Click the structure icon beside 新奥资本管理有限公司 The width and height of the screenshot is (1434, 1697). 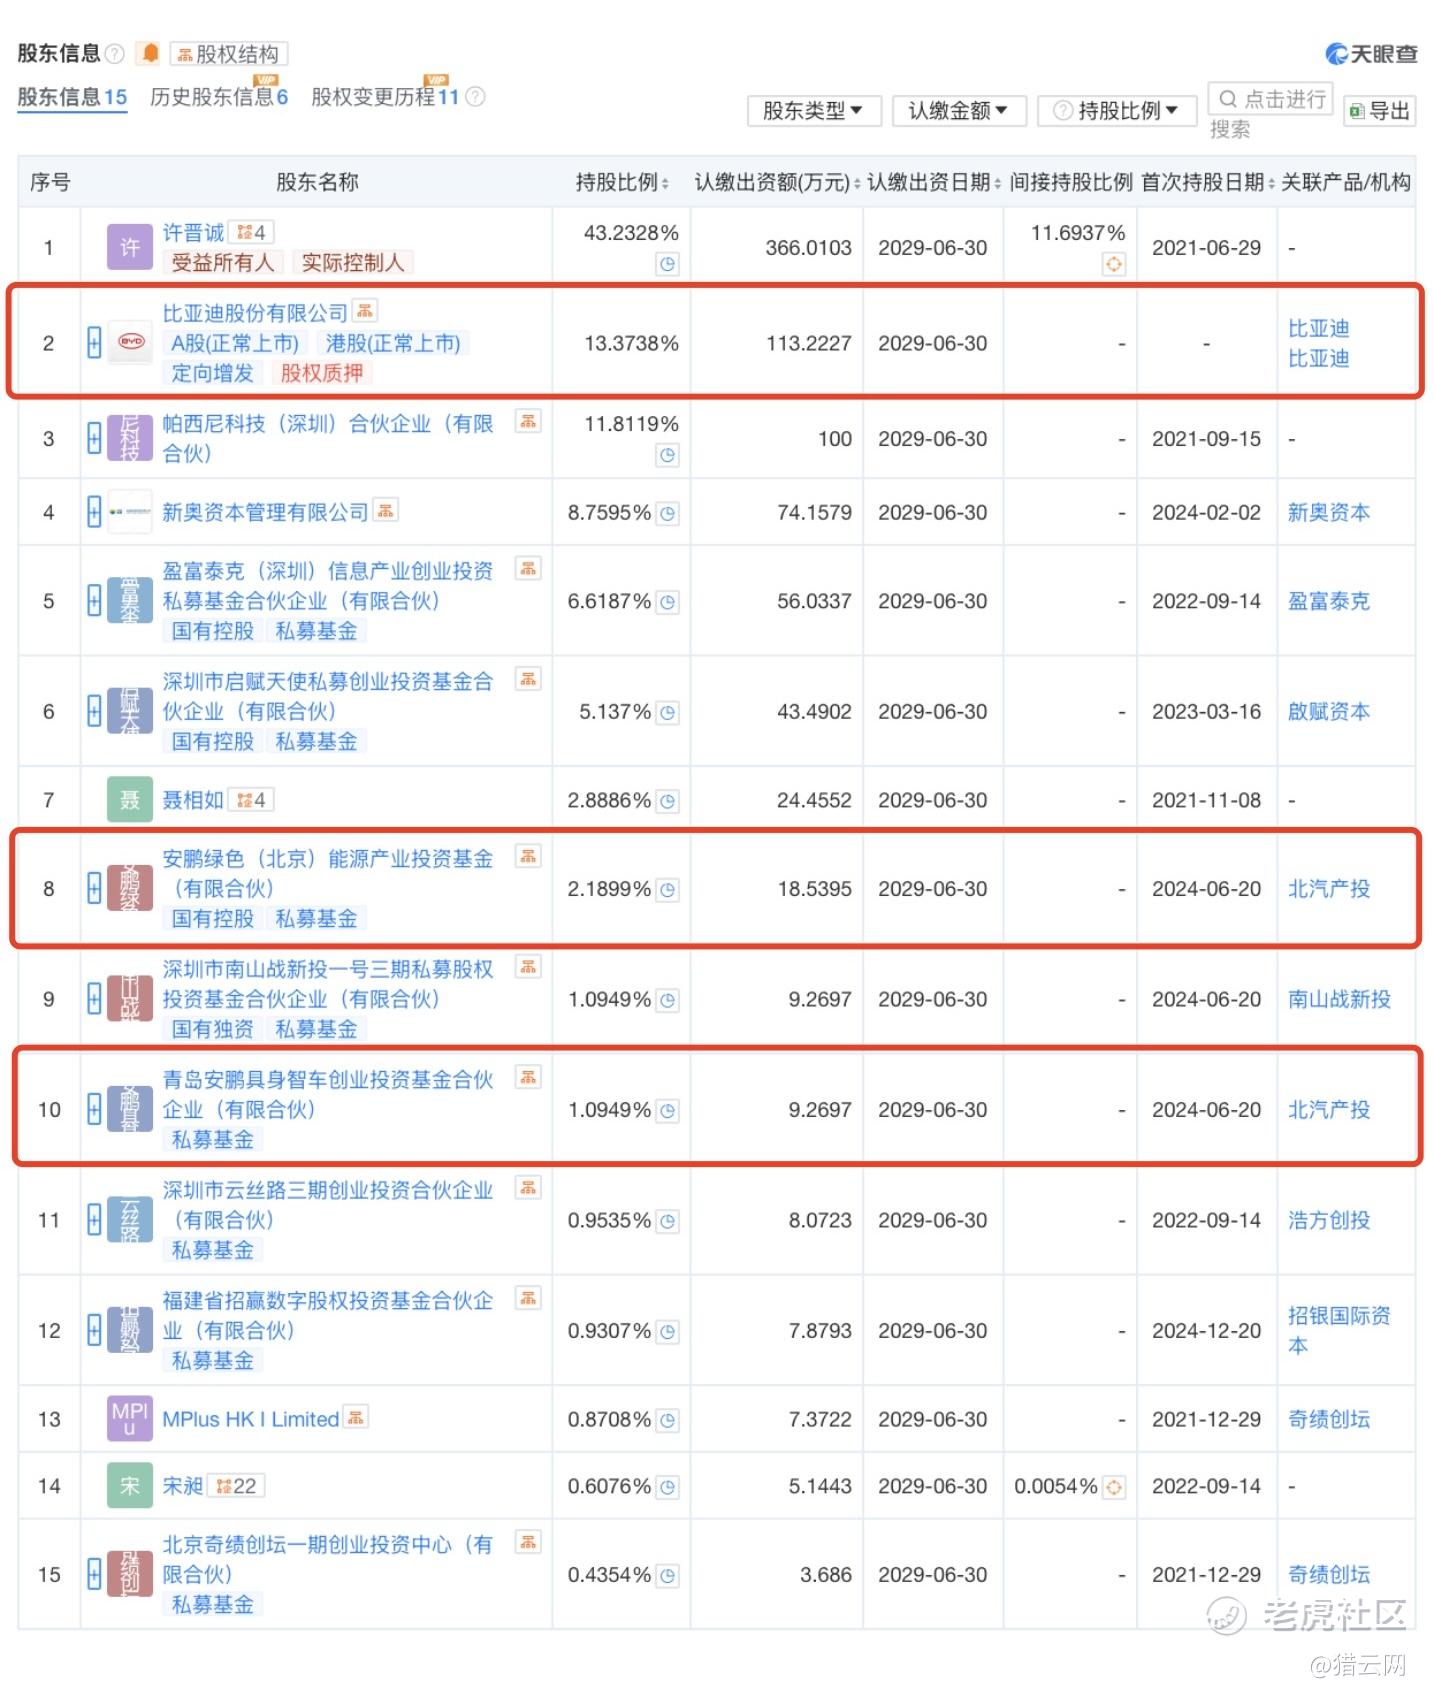(x=386, y=512)
